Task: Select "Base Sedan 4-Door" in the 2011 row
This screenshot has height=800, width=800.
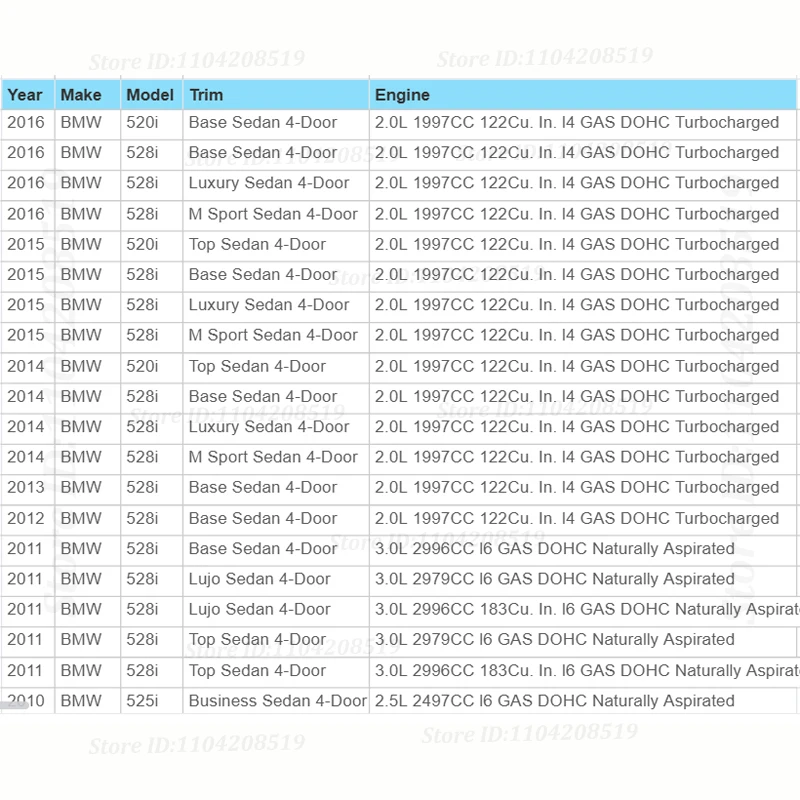Action: click(x=263, y=548)
